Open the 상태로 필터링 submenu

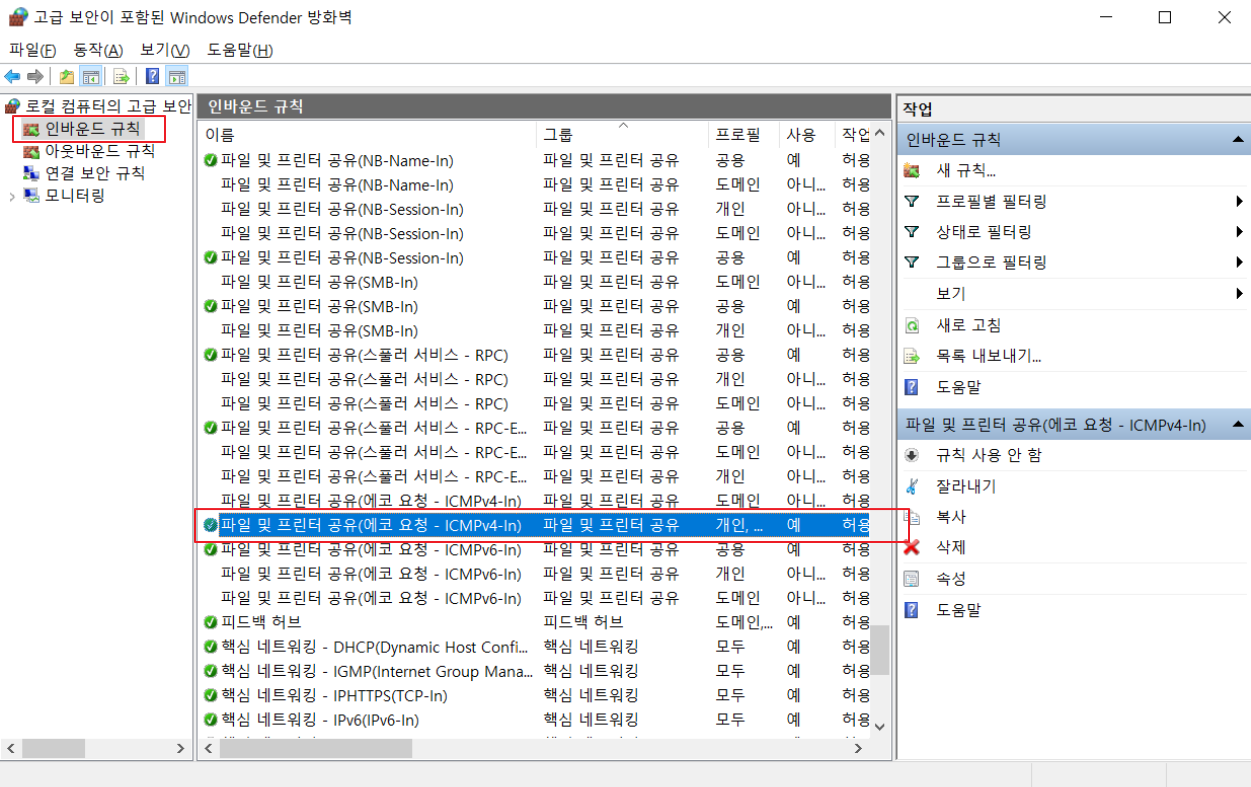click(984, 232)
